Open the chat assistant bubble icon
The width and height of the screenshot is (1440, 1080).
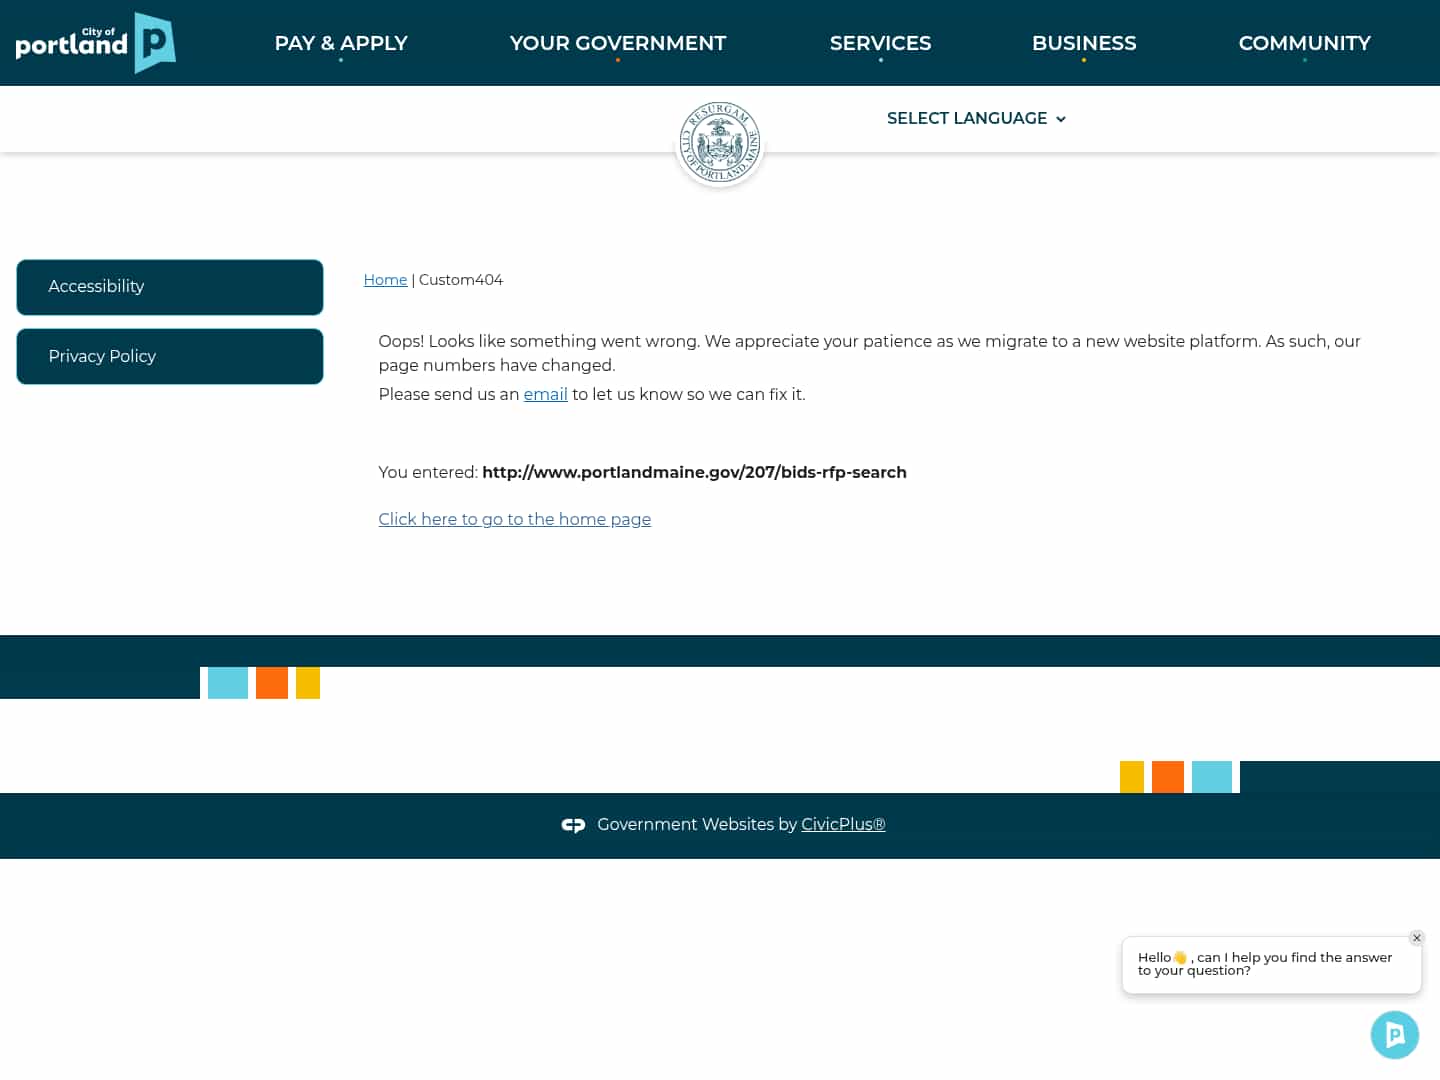point(1395,1035)
